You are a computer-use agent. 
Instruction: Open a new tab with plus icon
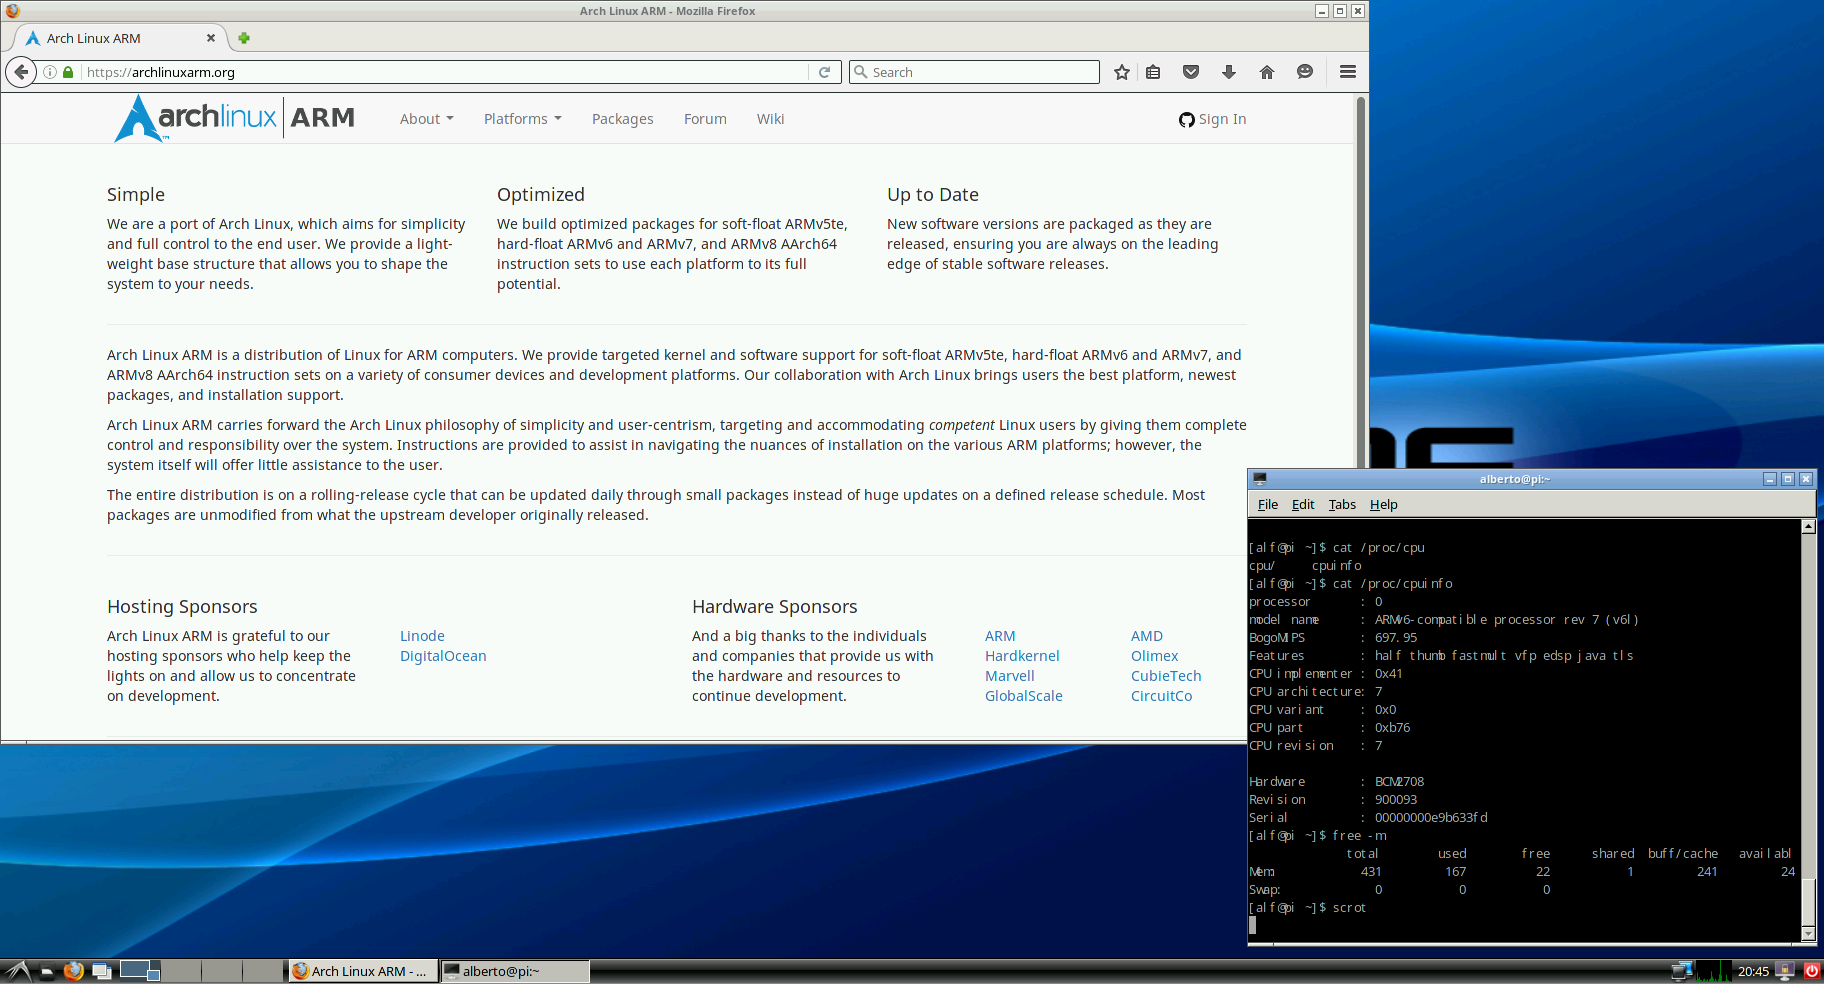tap(244, 38)
